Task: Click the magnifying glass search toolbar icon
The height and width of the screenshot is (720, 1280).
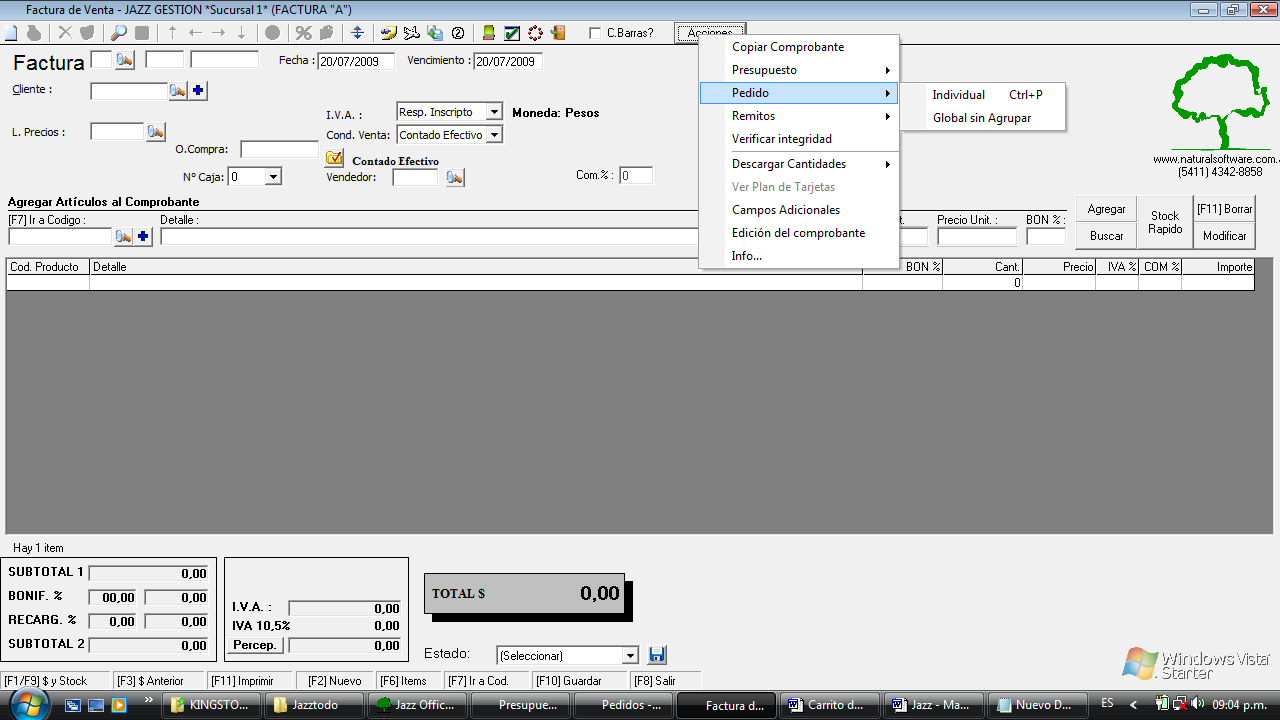Action: click(118, 33)
